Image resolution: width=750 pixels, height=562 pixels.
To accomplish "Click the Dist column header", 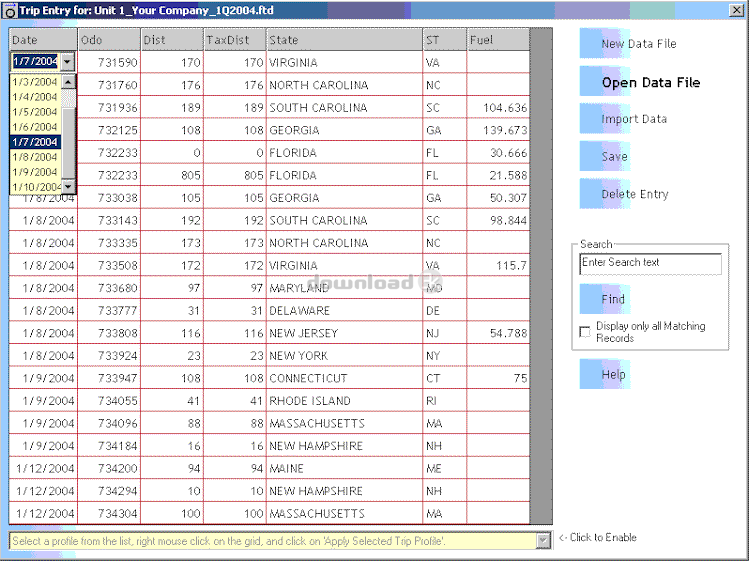I will (x=172, y=40).
